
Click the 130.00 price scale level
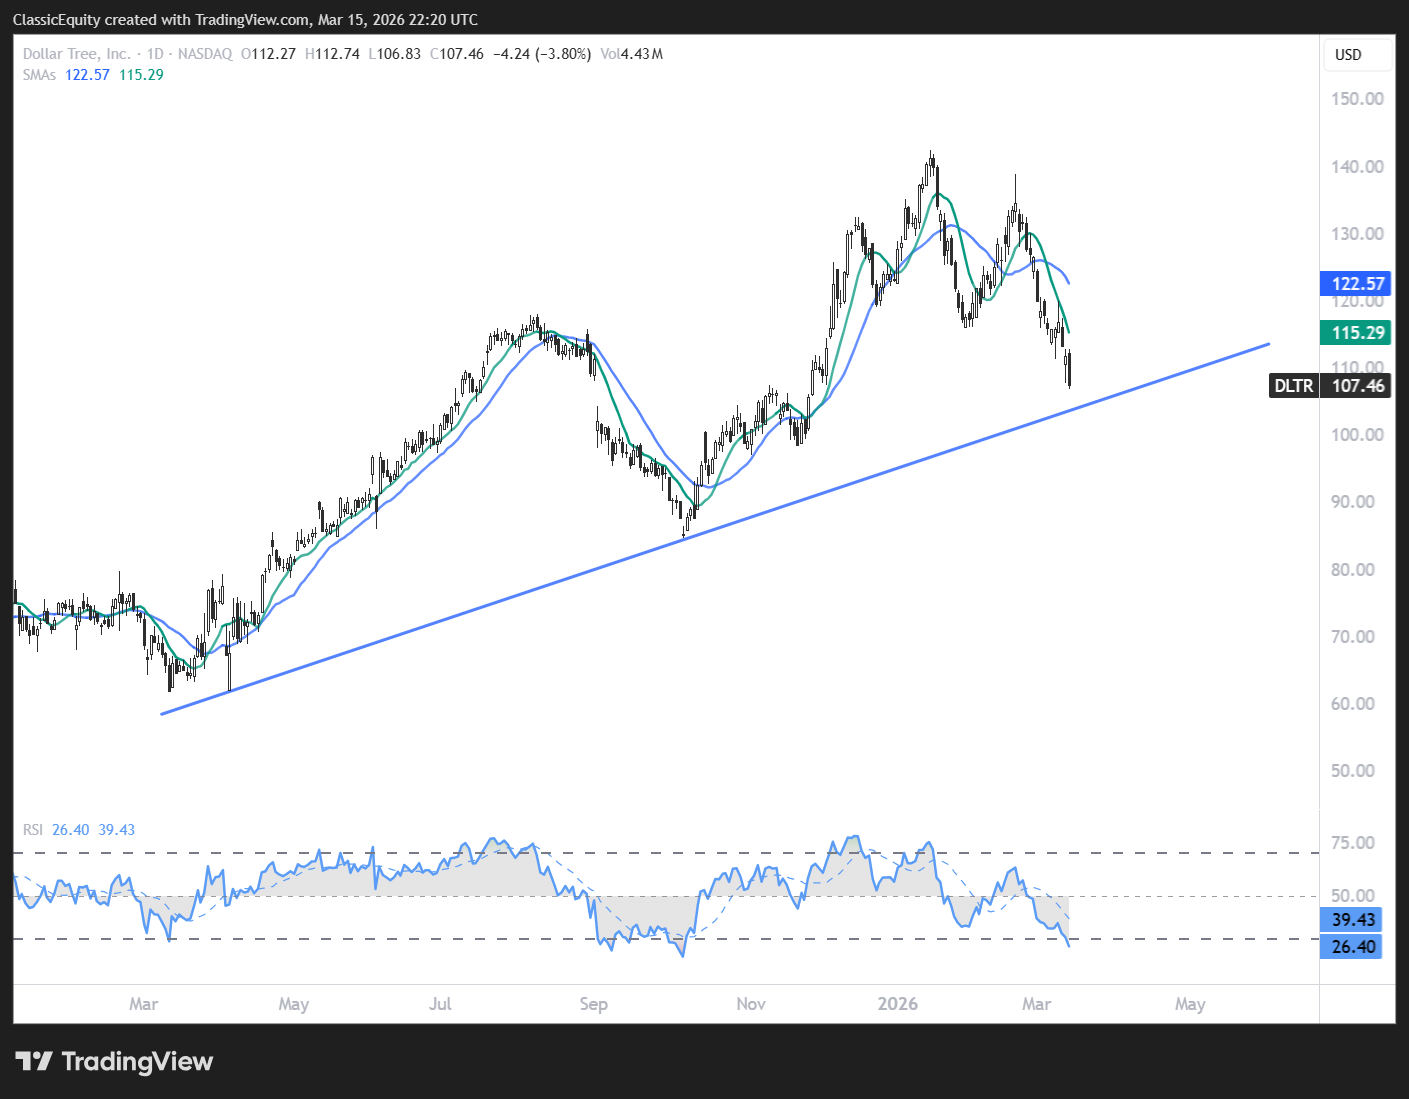pyautogui.click(x=1357, y=234)
